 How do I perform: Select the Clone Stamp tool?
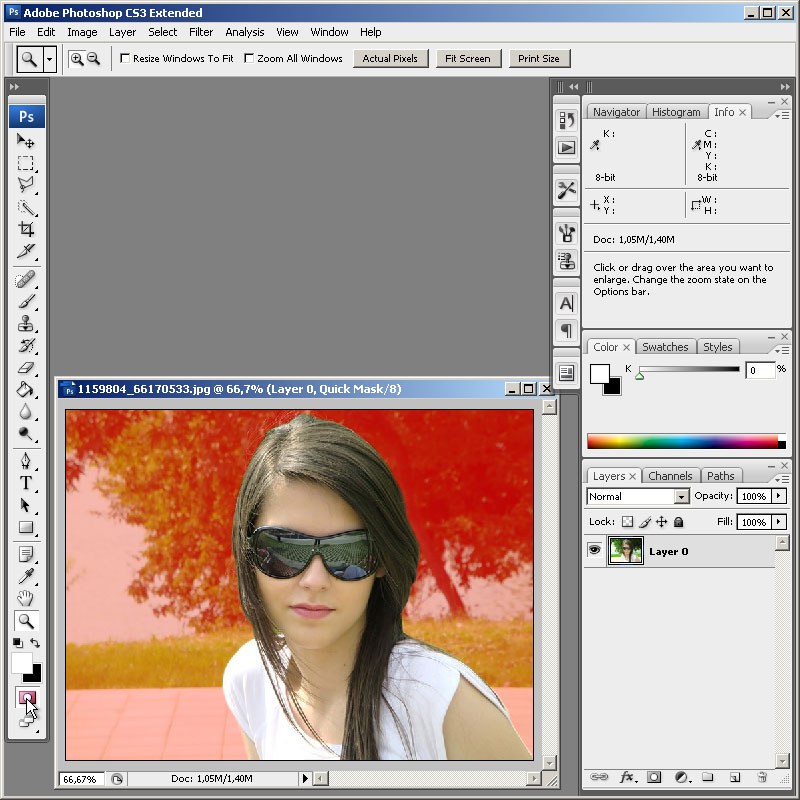point(26,323)
